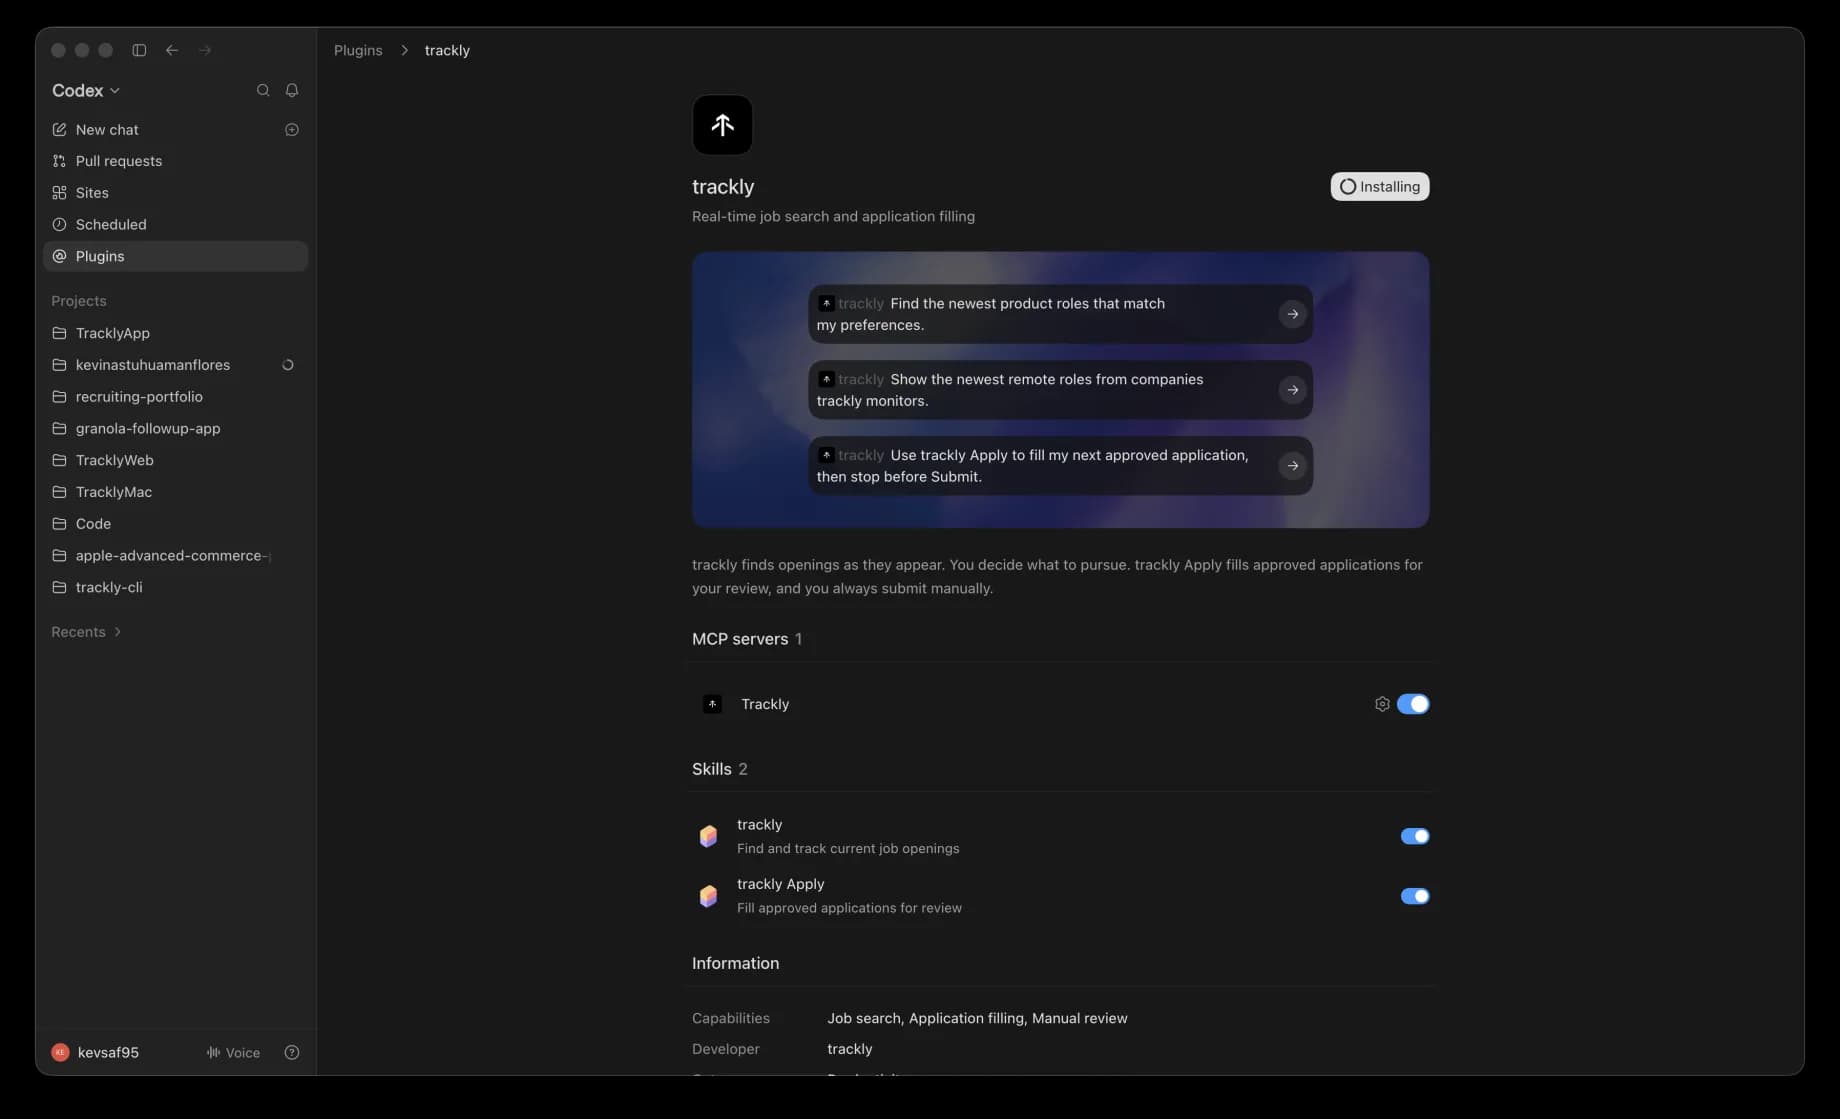Toggle the sidebar panel icon
The image size is (1840, 1119).
click(x=139, y=50)
